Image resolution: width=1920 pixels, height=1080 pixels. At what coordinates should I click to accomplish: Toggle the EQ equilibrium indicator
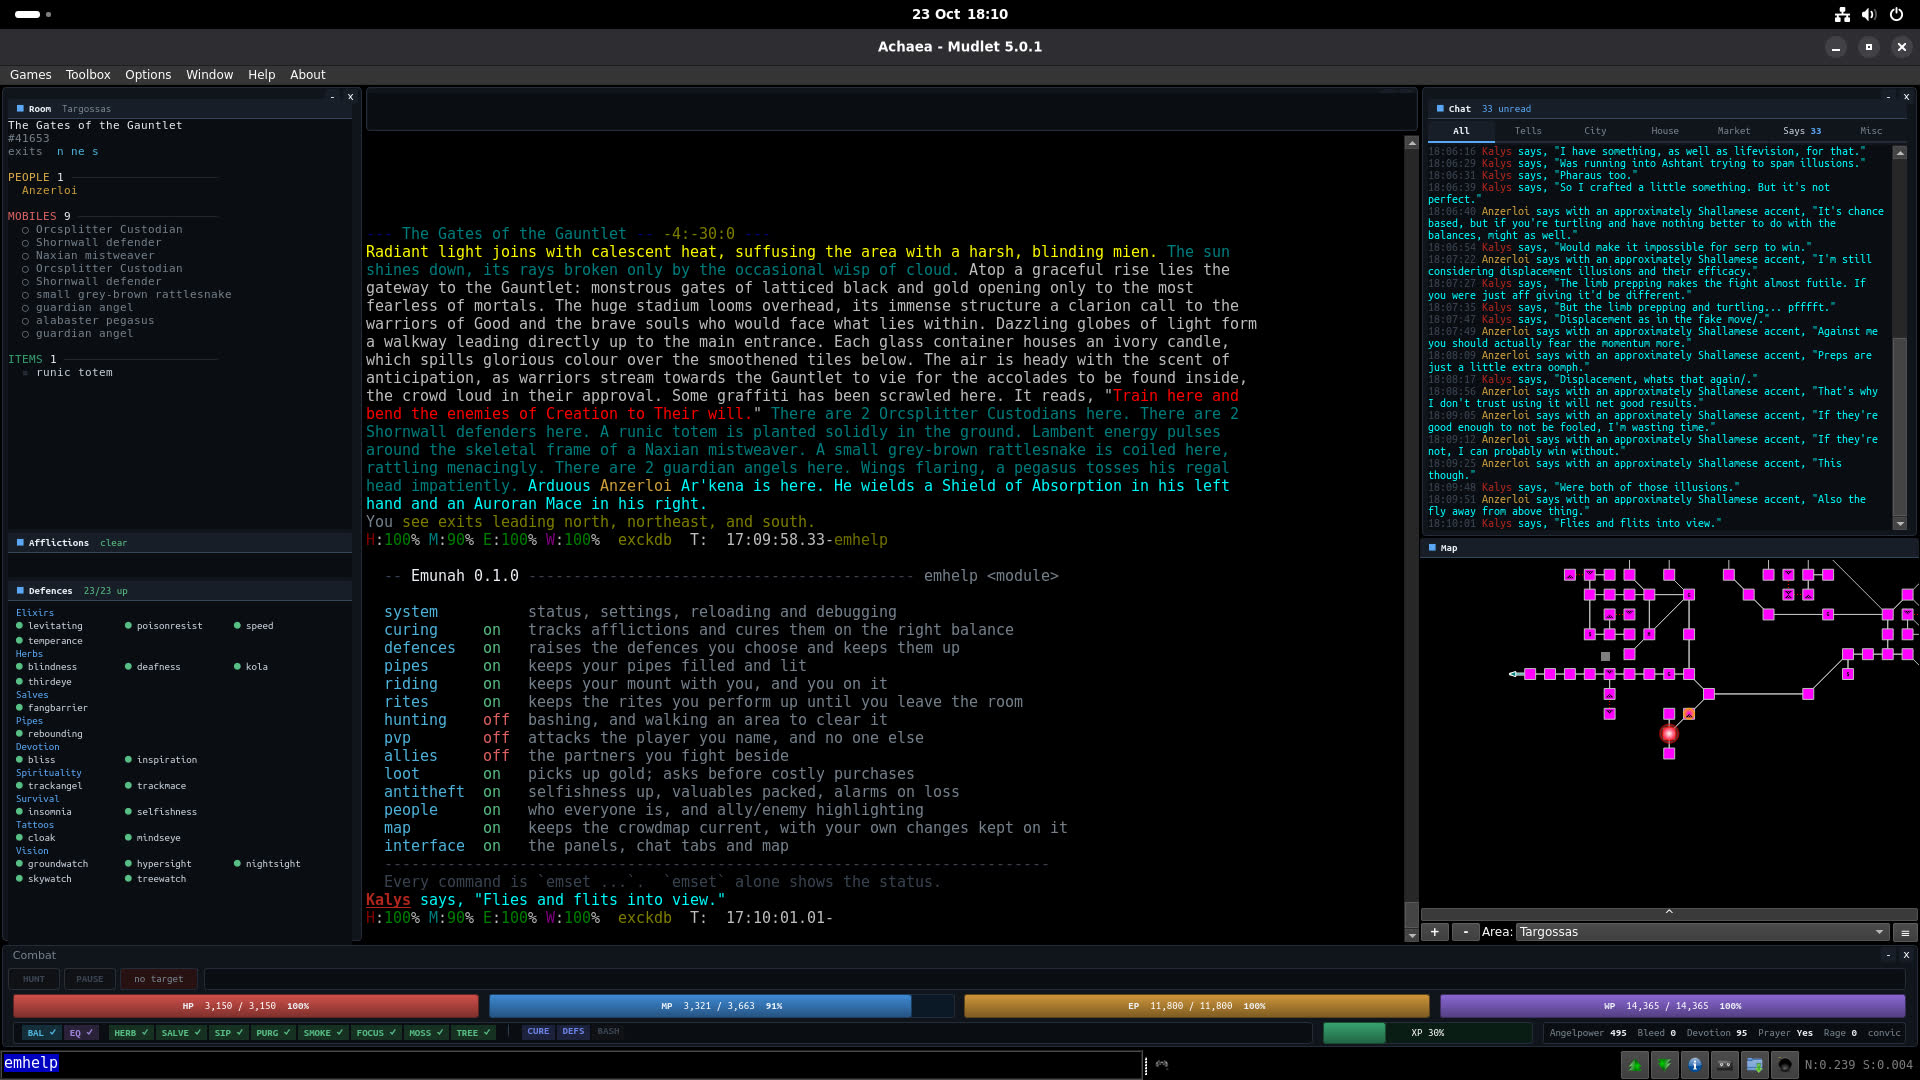point(82,1033)
